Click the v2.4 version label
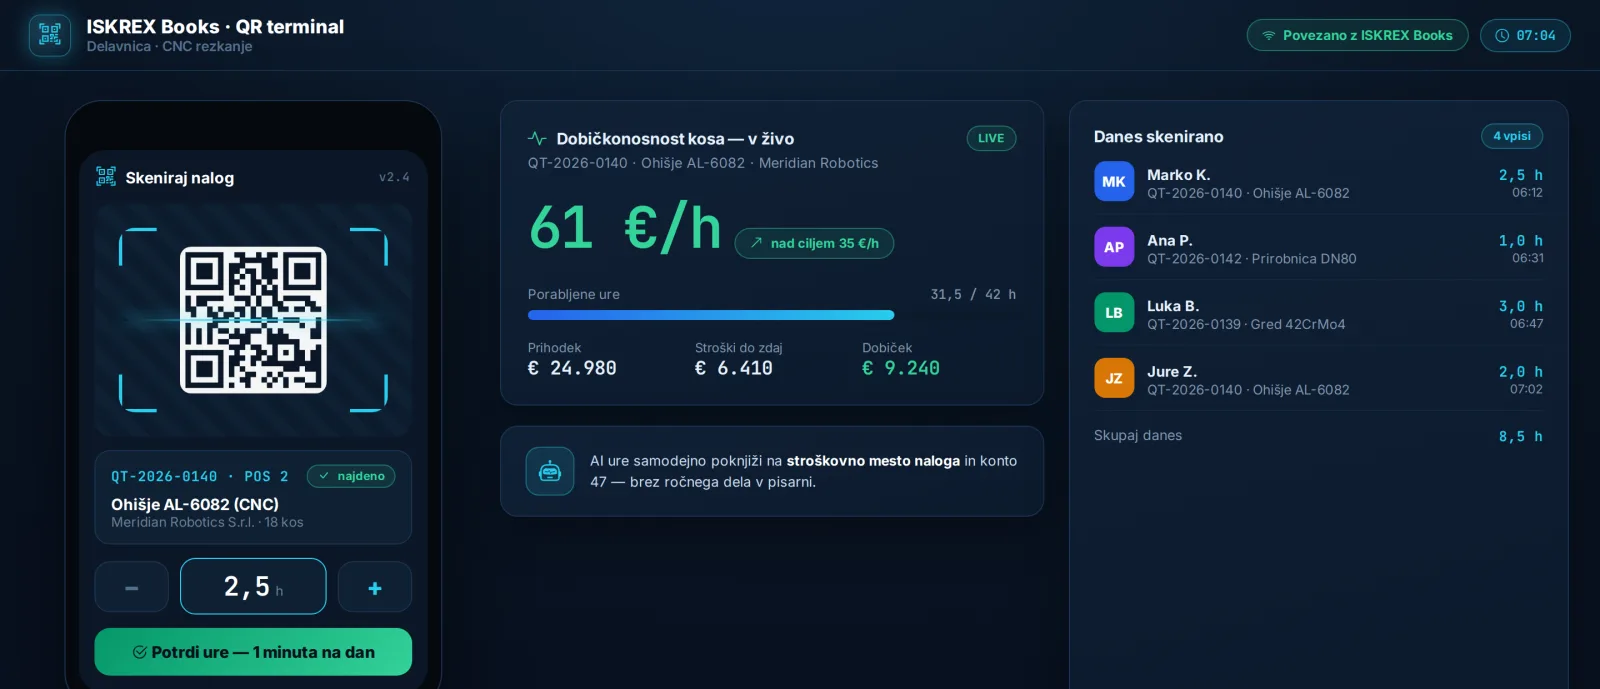This screenshot has width=1600, height=689. pyautogui.click(x=394, y=177)
